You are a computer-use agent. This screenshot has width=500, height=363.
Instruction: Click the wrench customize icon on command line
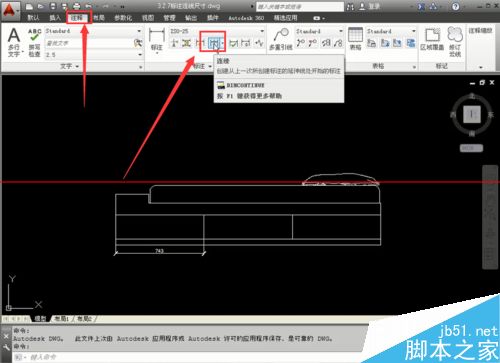click(6, 348)
